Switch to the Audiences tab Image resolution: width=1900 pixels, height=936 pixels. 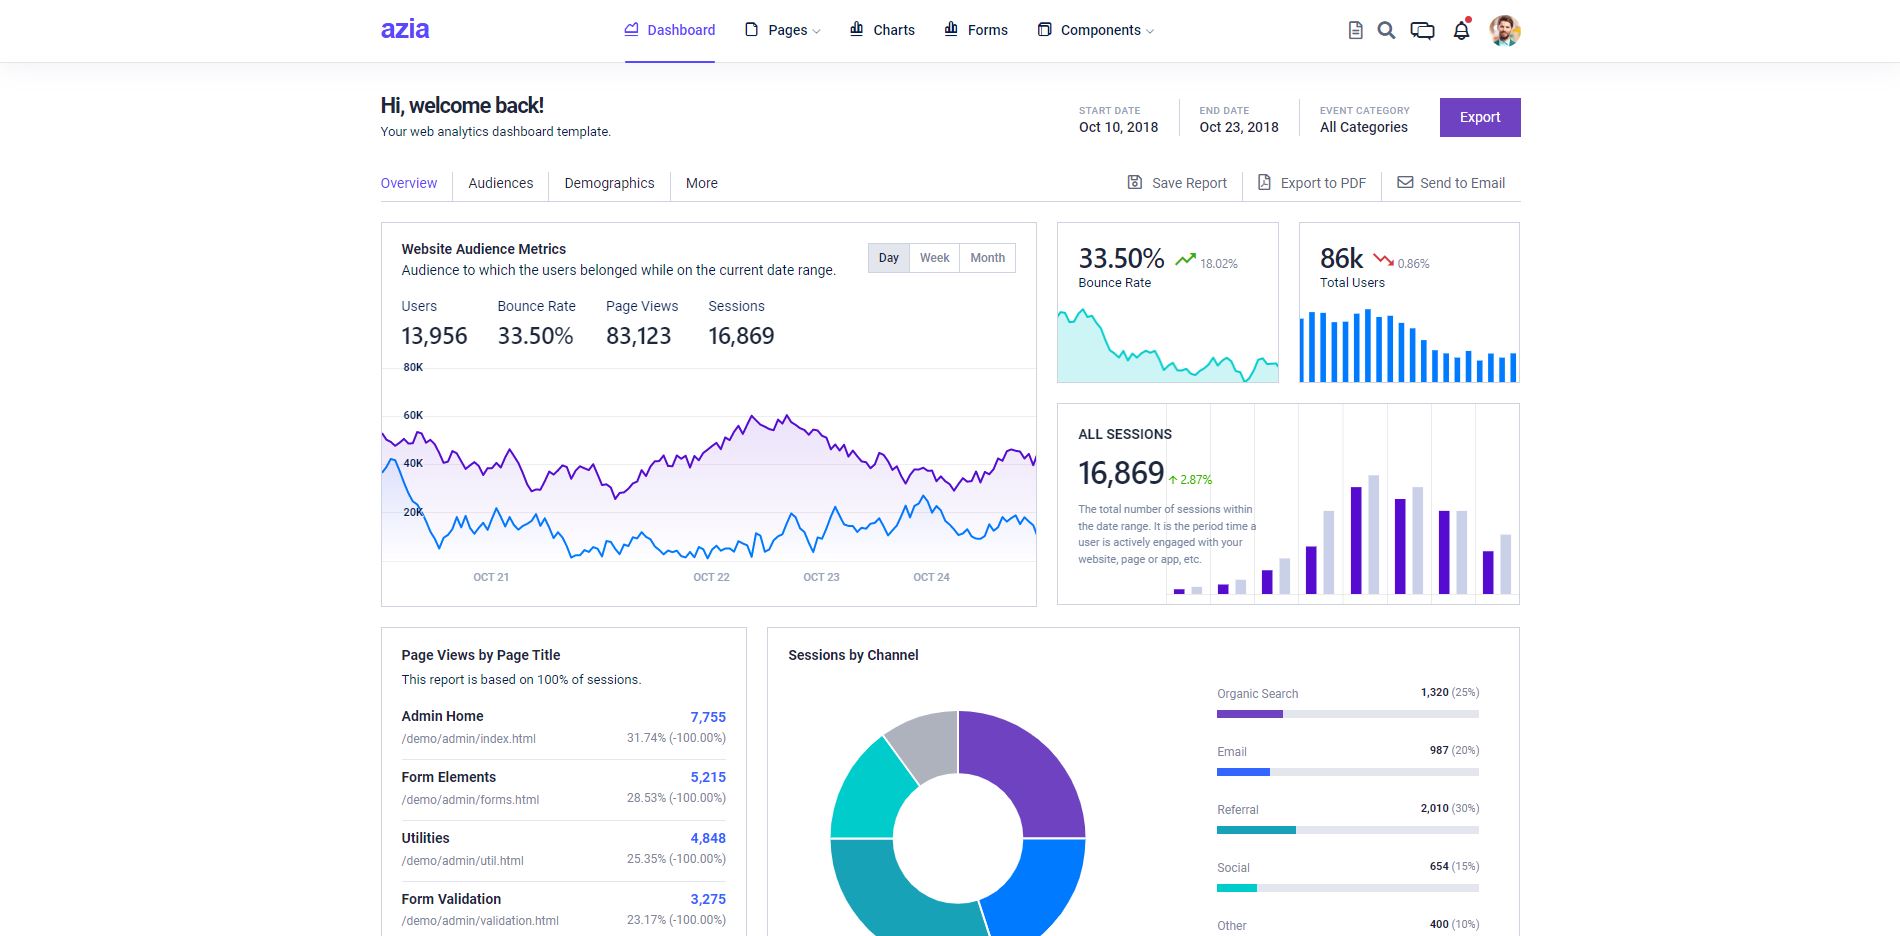coord(500,183)
